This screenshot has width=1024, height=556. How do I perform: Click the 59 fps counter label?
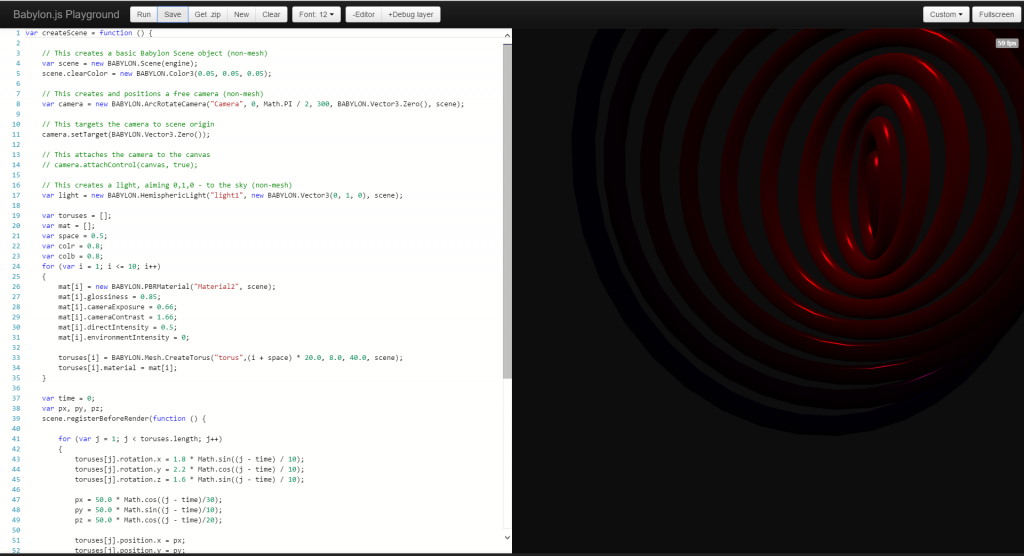point(1006,43)
